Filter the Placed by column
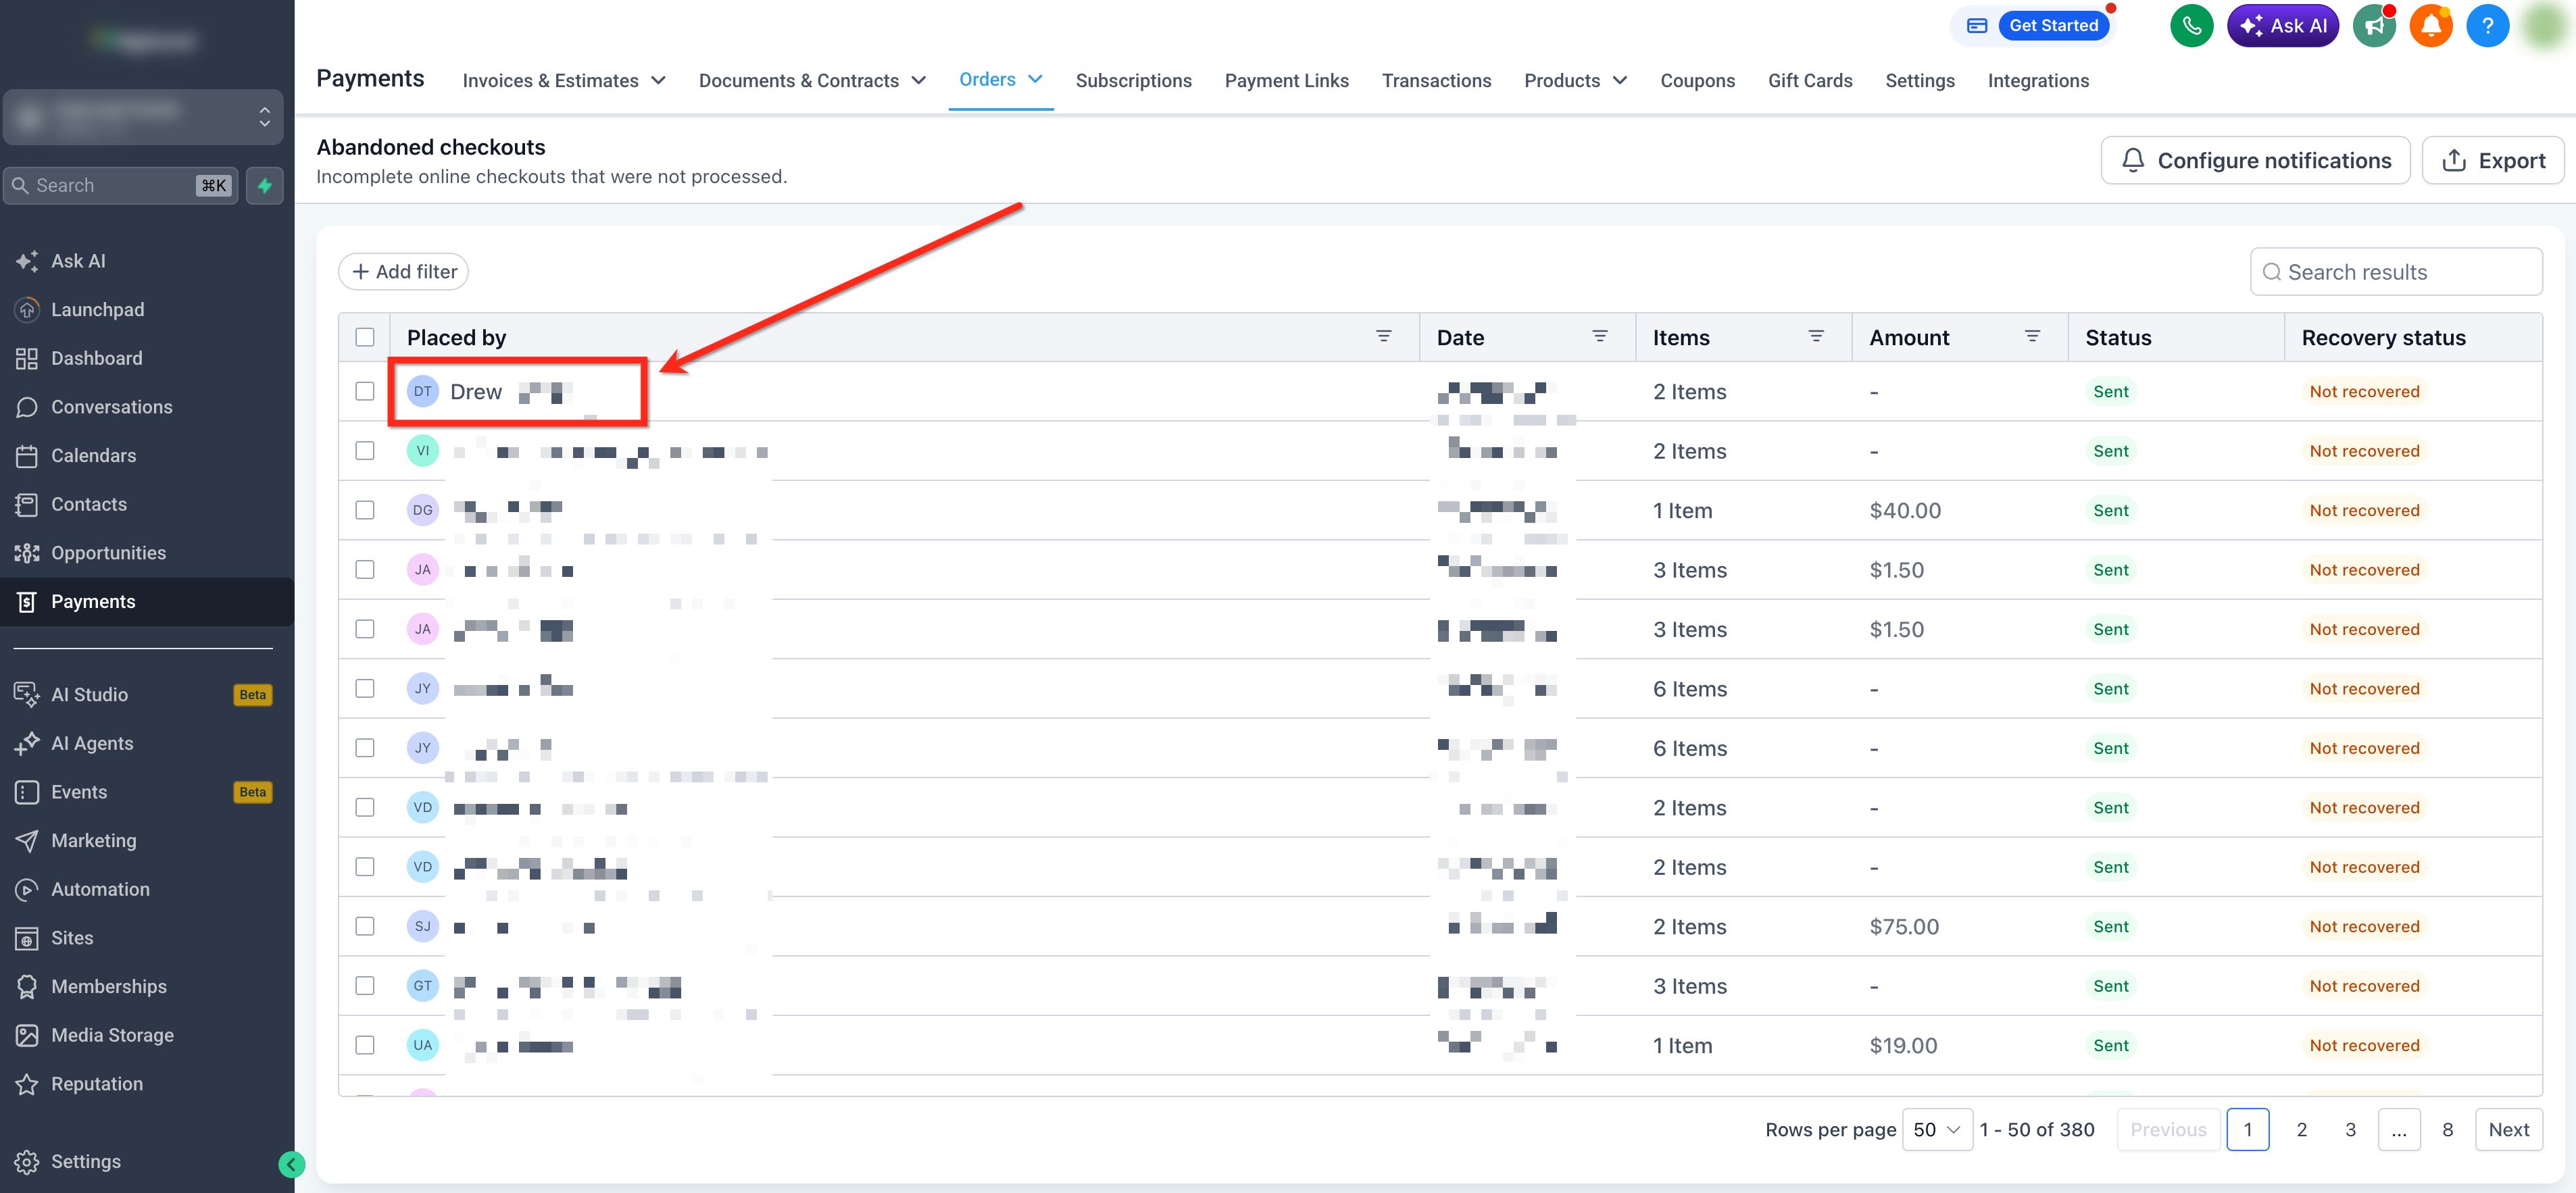 coord(1384,337)
